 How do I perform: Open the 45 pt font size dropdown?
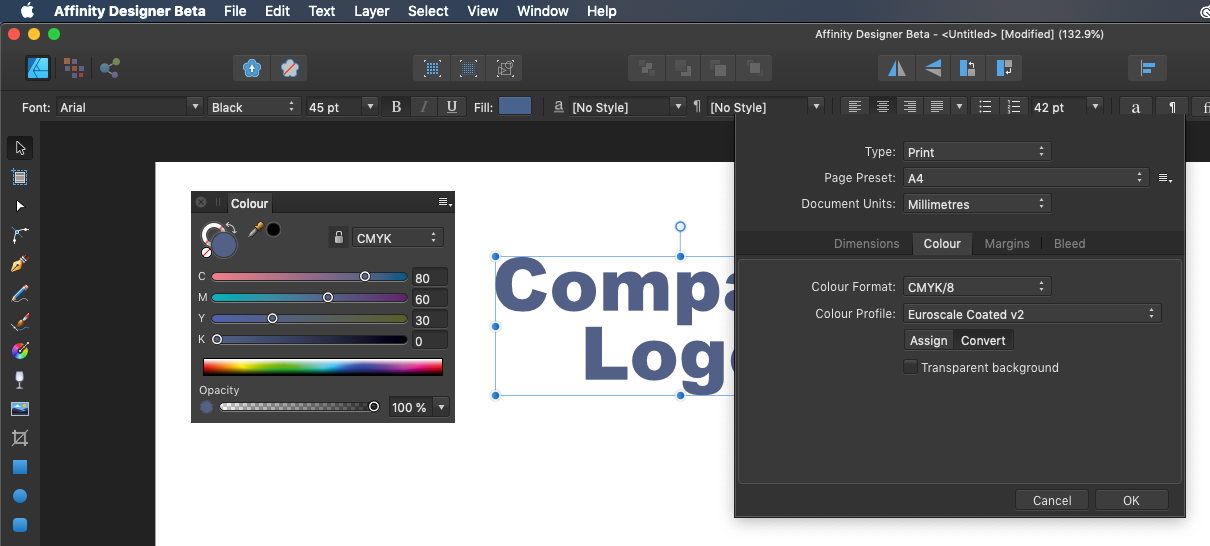click(341, 107)
